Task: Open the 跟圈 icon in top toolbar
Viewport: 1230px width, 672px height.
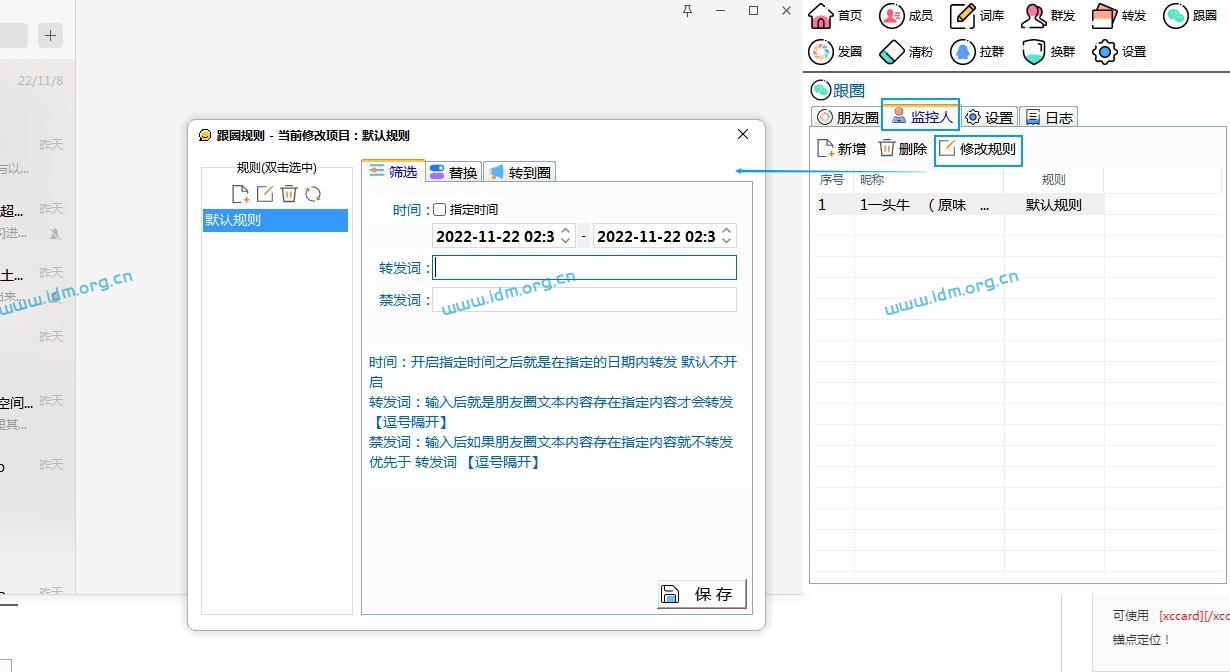Action: pos(1176,15)
